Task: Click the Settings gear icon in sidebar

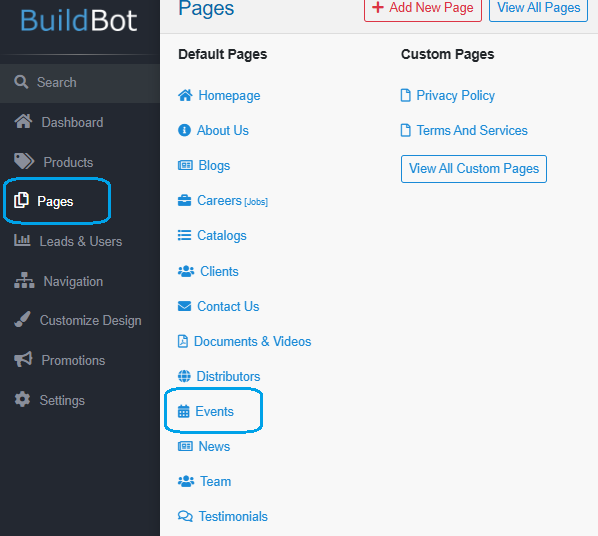Action: click(22, 399)
